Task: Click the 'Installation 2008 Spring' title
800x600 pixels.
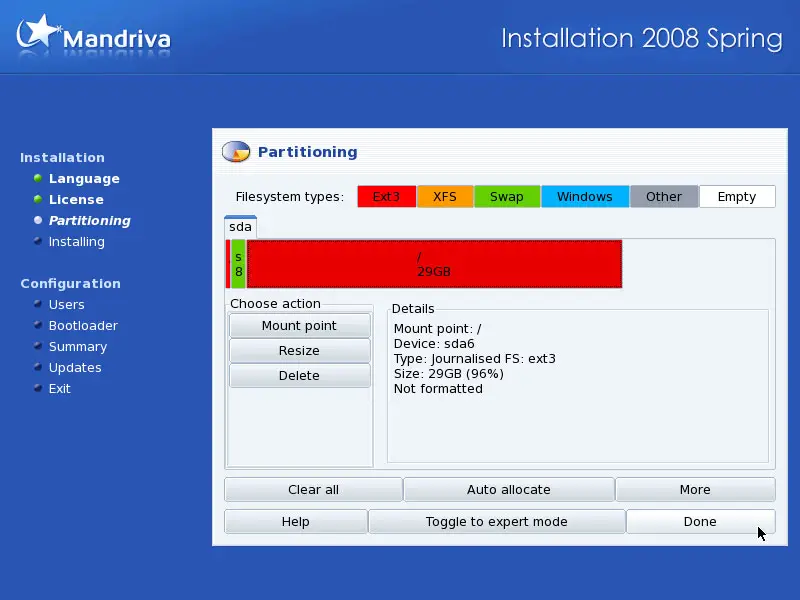Action: click(x=642, y=39)
